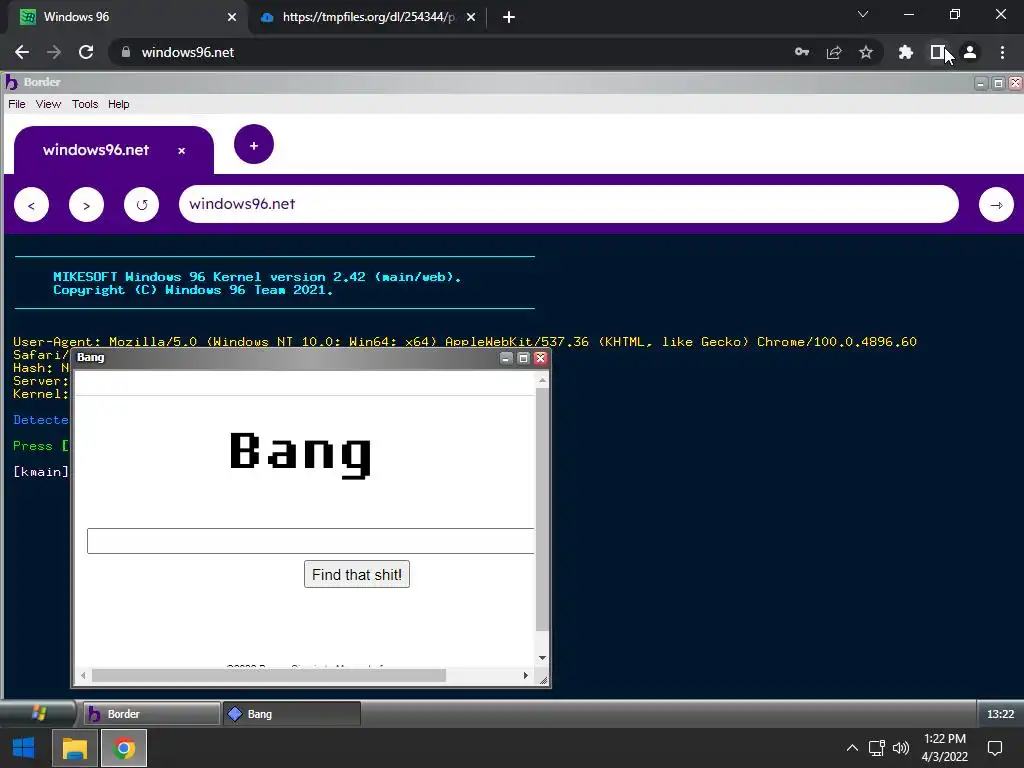This screenshot has width=1024, height=768.
Task: Click the Bang search text box
Action: [311, 541]
